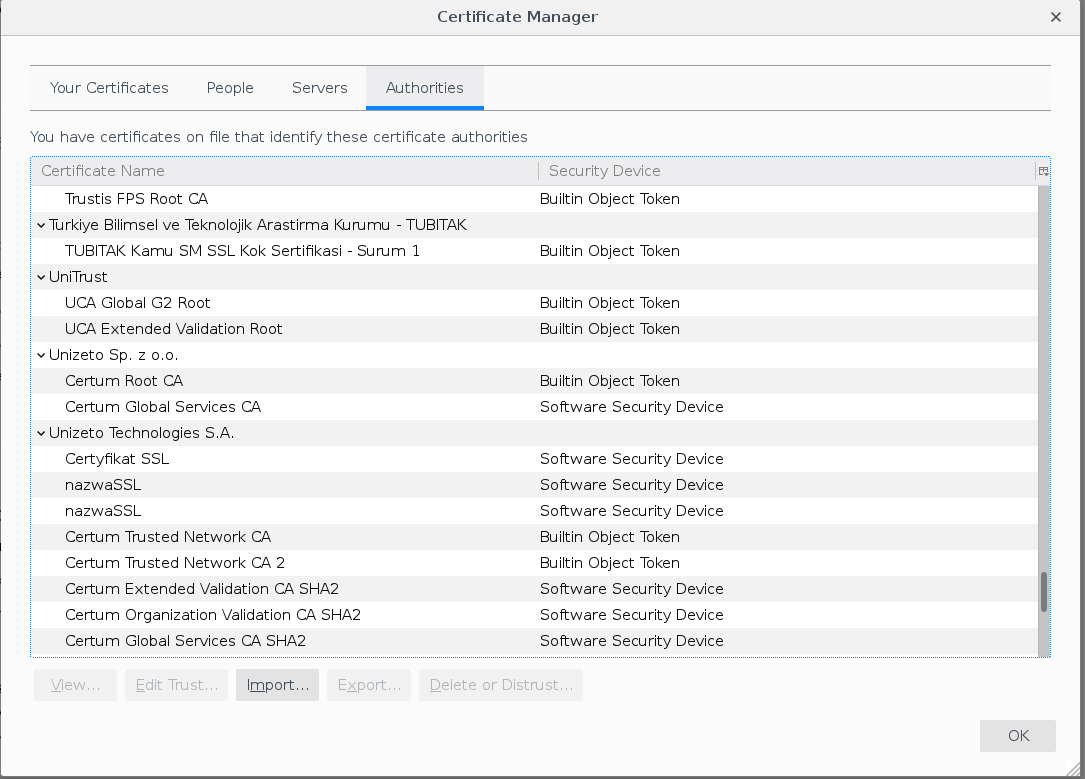Click the Export… button
Image resolution: width=1085 pixels, height=779 pixels.
pyautogui.click(x=369, y=685)
